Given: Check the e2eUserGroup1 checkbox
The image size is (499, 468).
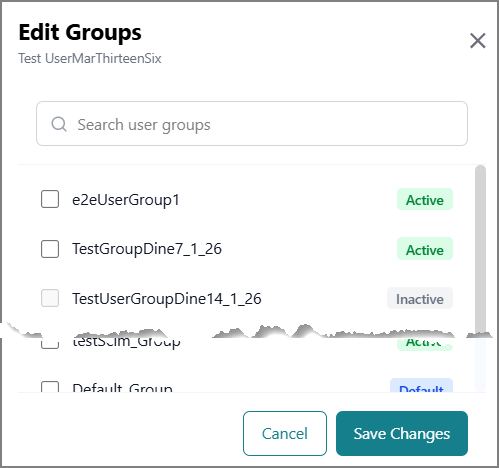Looking at the screenshot, I should [50, 199].
